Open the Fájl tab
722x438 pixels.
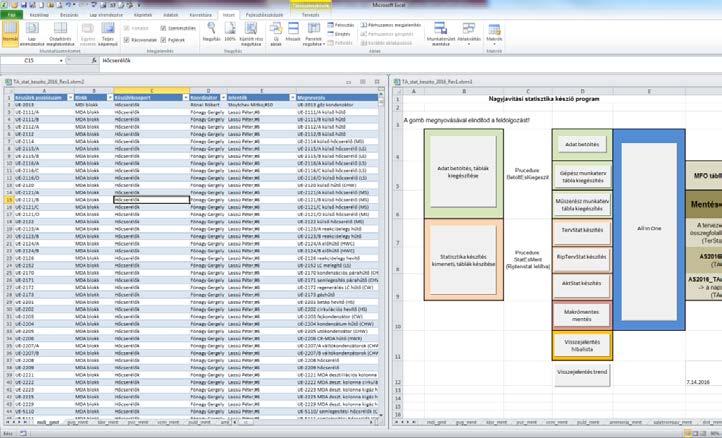pos(11,15)
